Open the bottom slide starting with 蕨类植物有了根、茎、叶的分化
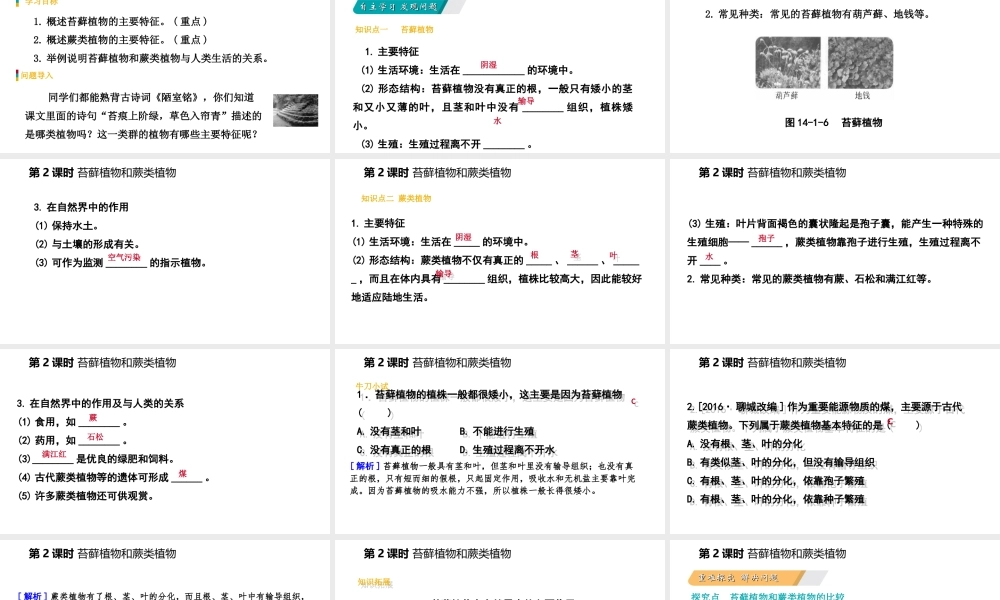The width and height of the screenshot is (1000, 600). coord(165,570)
